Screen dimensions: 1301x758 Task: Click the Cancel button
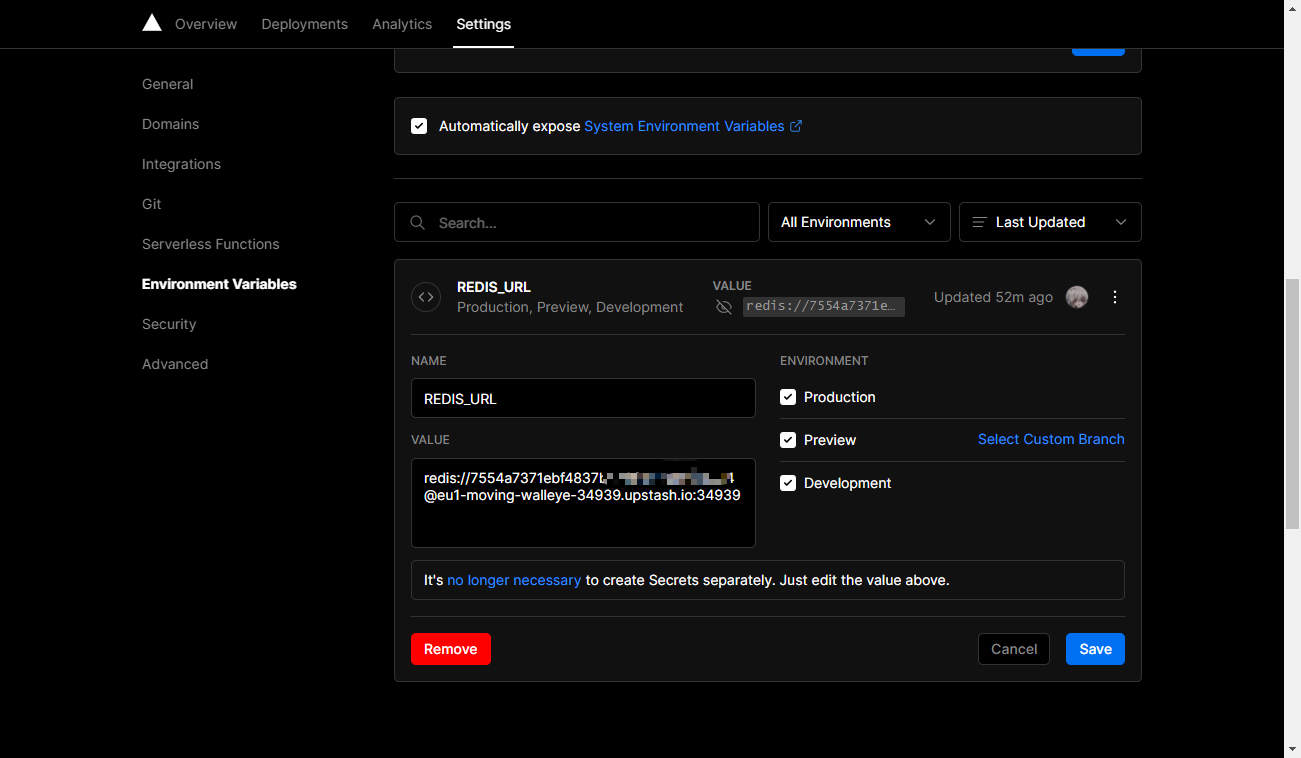click(x=1014, y=649)
